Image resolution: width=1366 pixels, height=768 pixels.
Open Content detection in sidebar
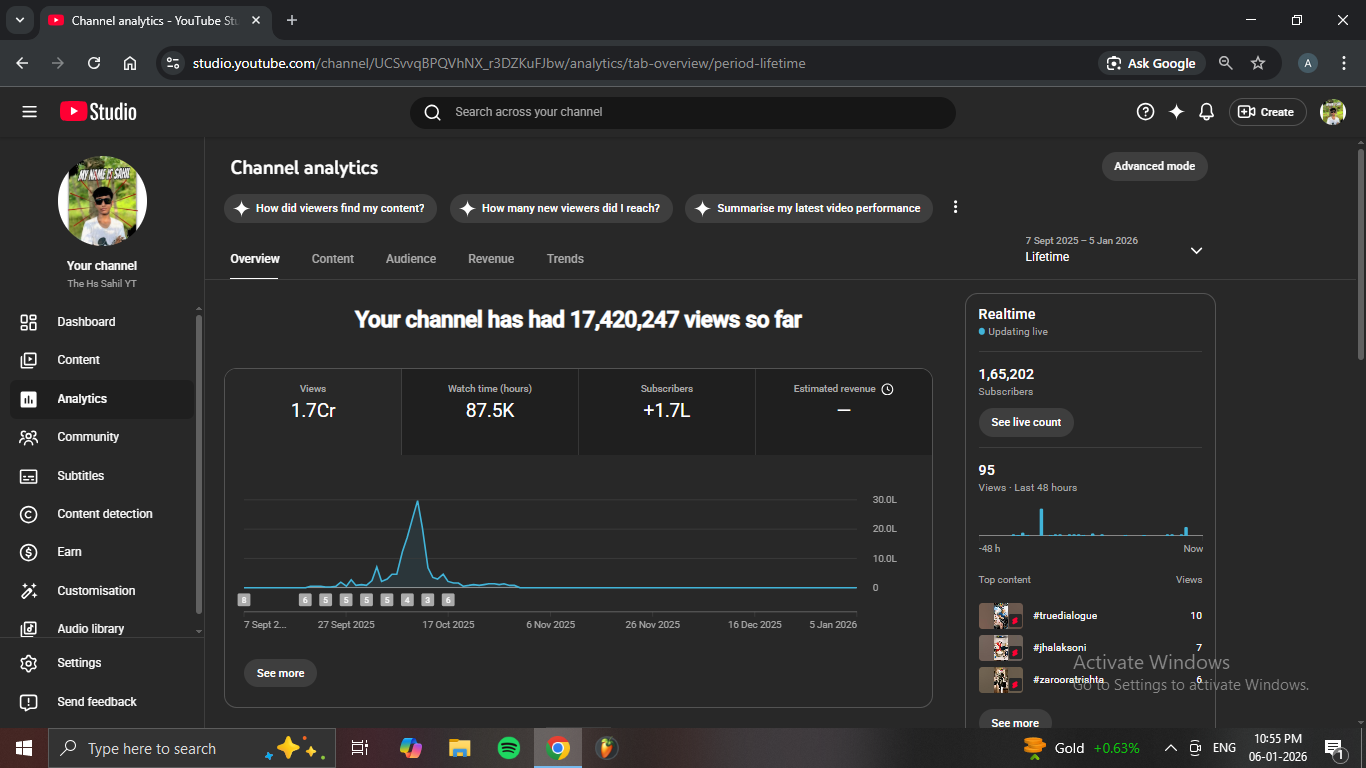point(104,514)
